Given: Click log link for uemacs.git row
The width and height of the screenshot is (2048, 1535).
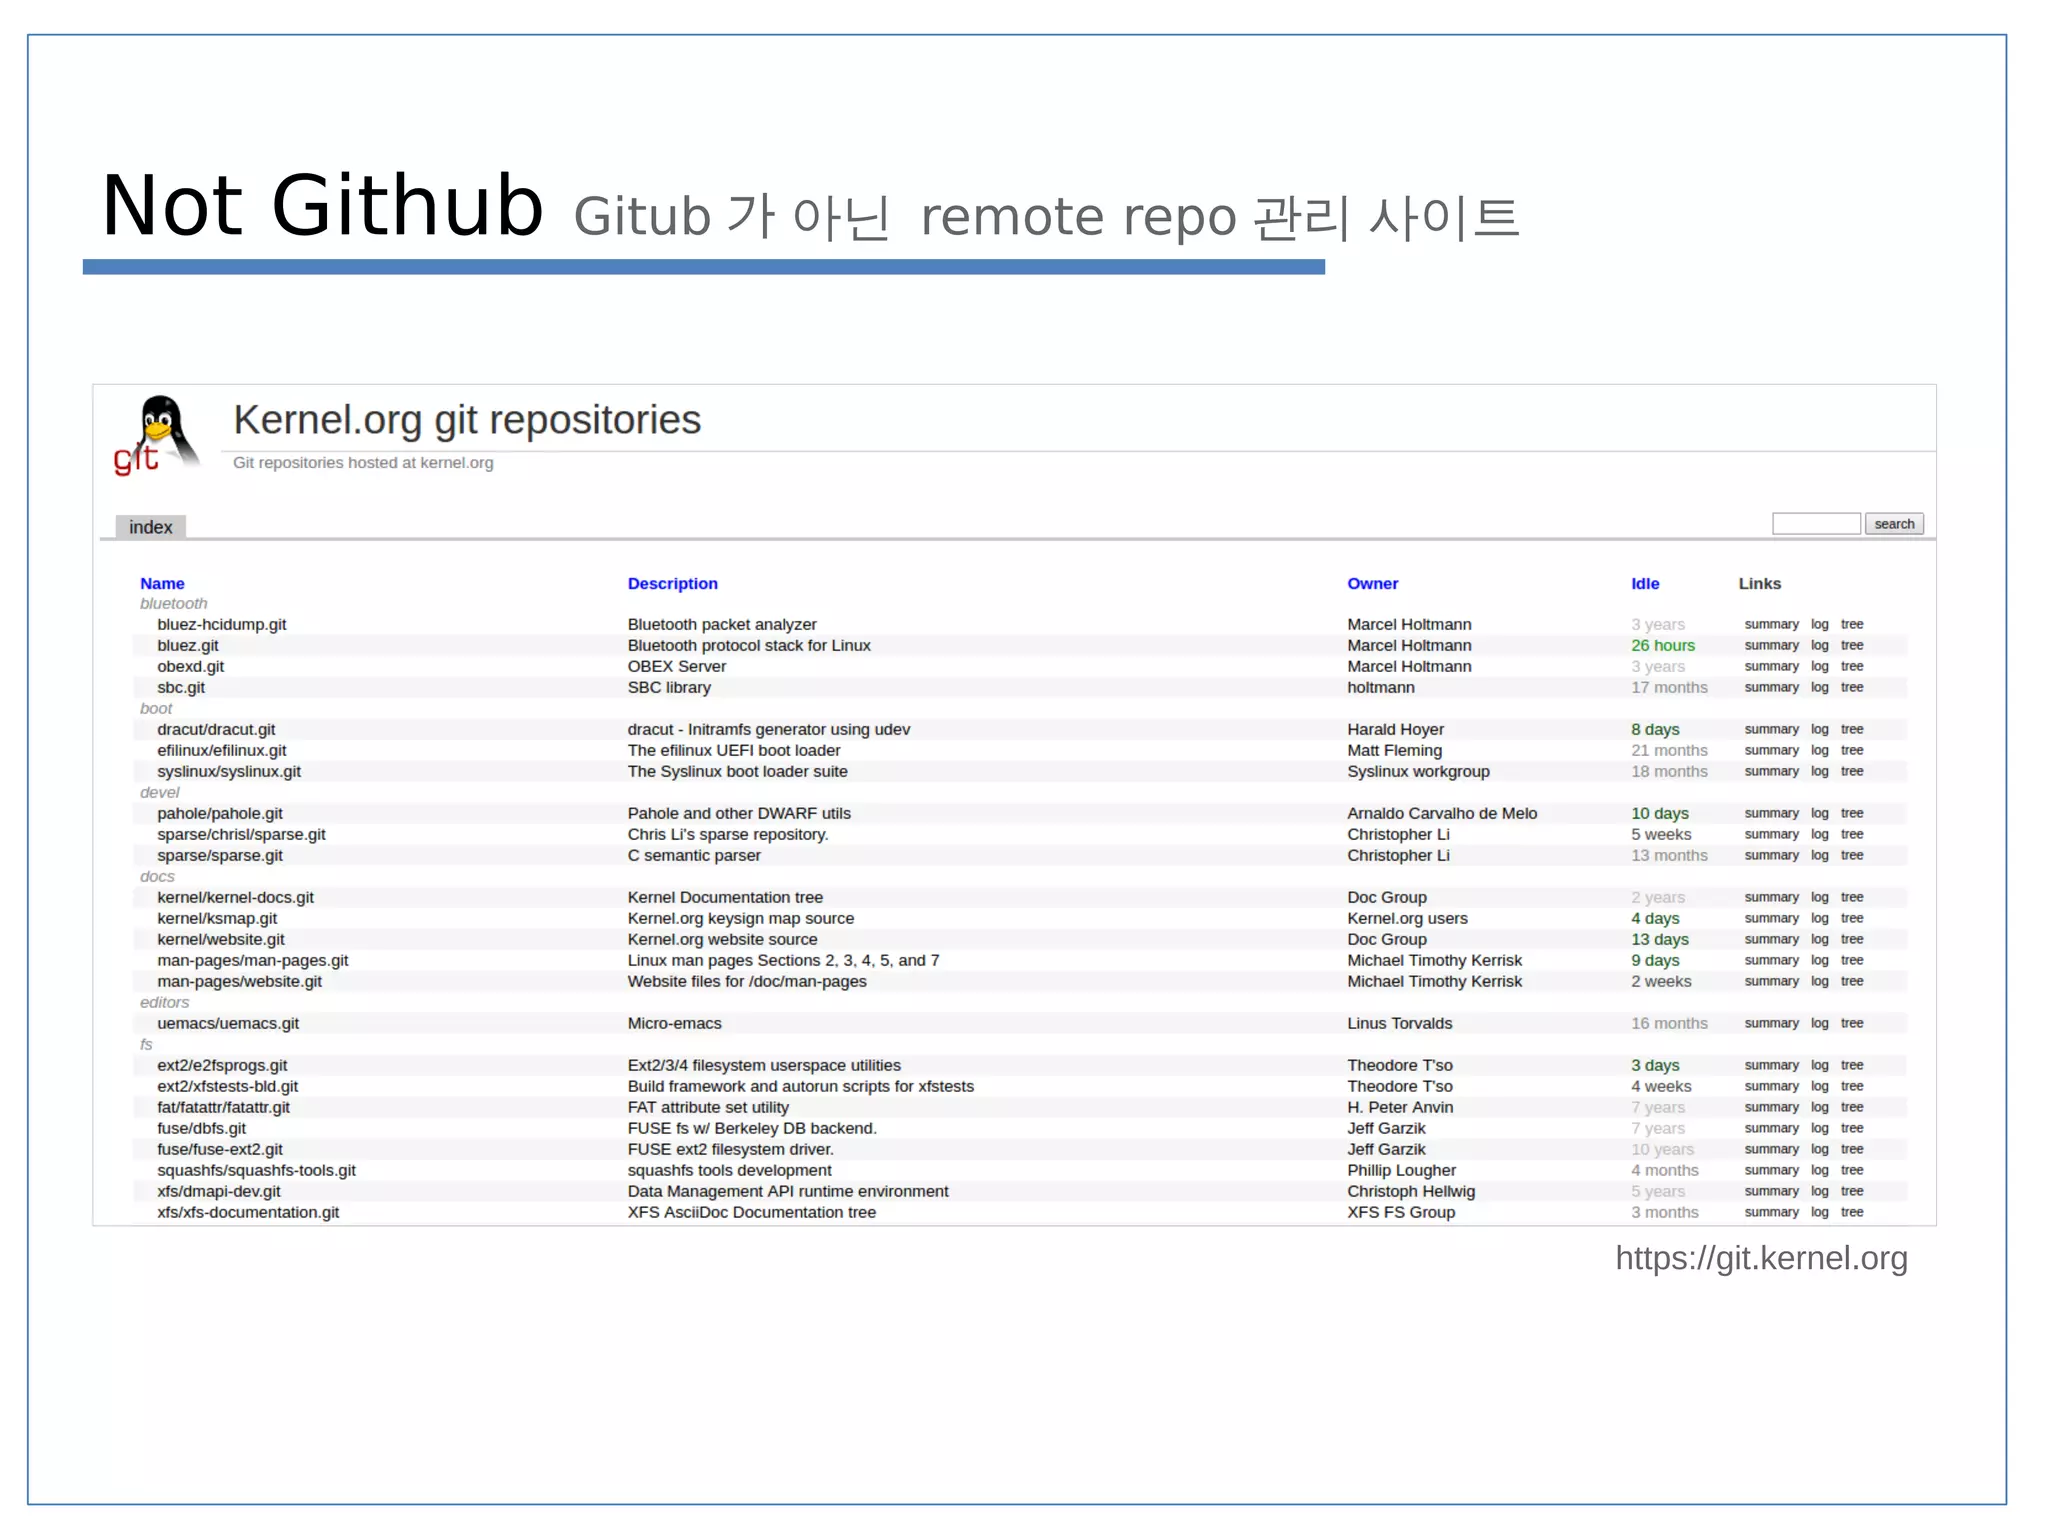Looking at the screenshot, I should click(x=1819, y=1024).
